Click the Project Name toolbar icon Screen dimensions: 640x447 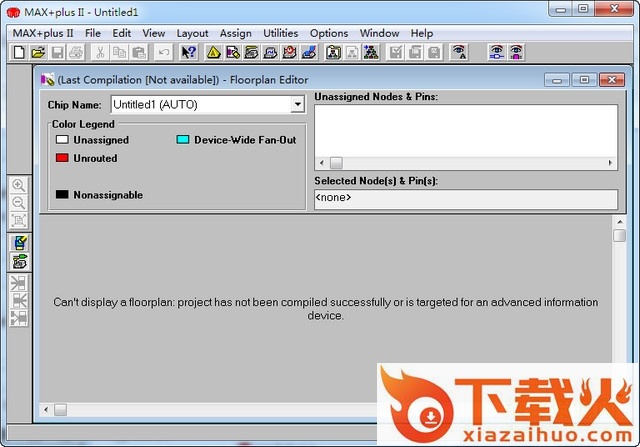click(333, 52)
